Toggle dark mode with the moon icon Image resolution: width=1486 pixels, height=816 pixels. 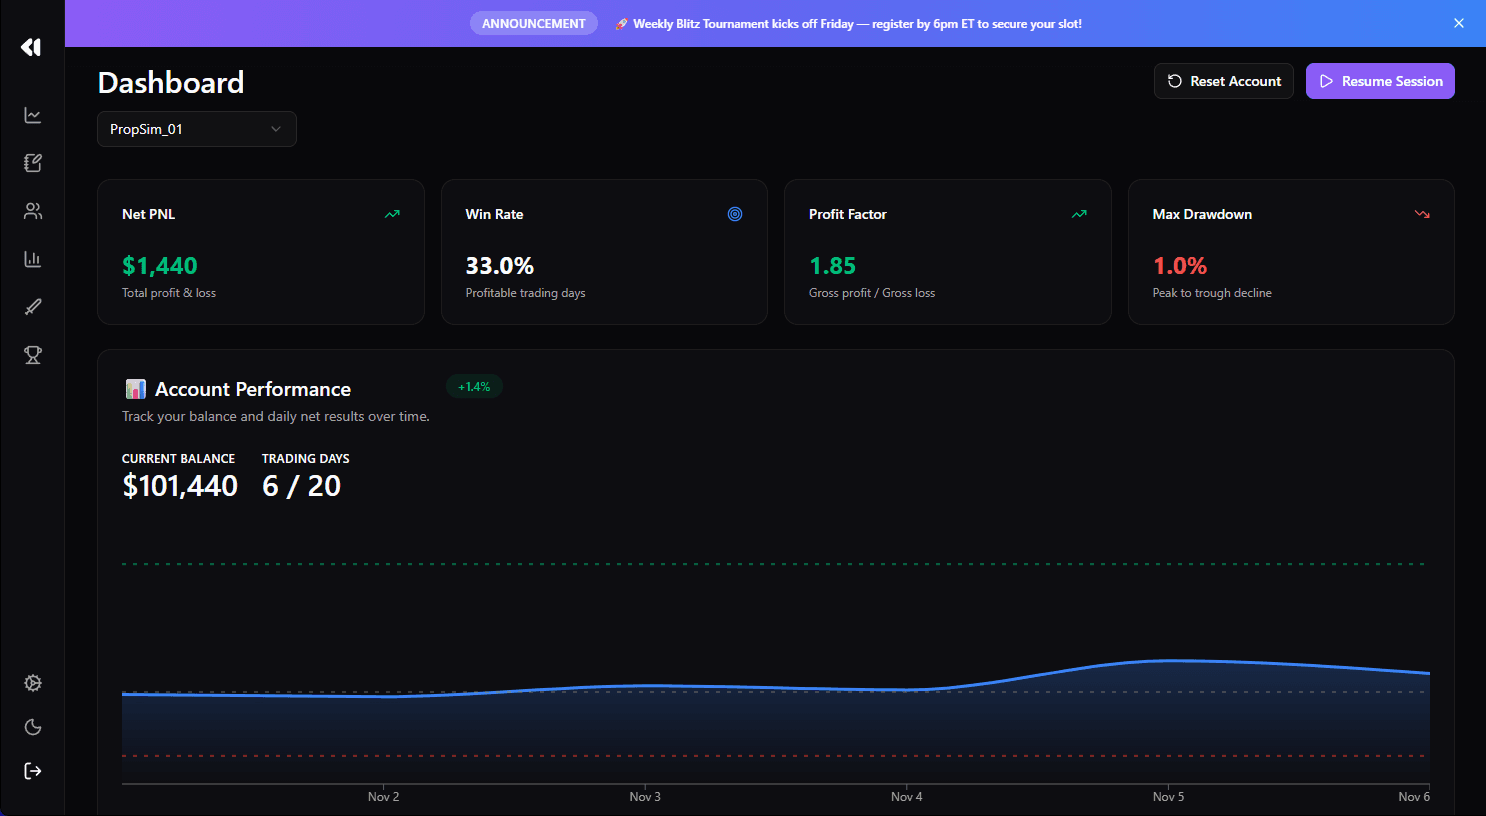(x=32, y=727)
